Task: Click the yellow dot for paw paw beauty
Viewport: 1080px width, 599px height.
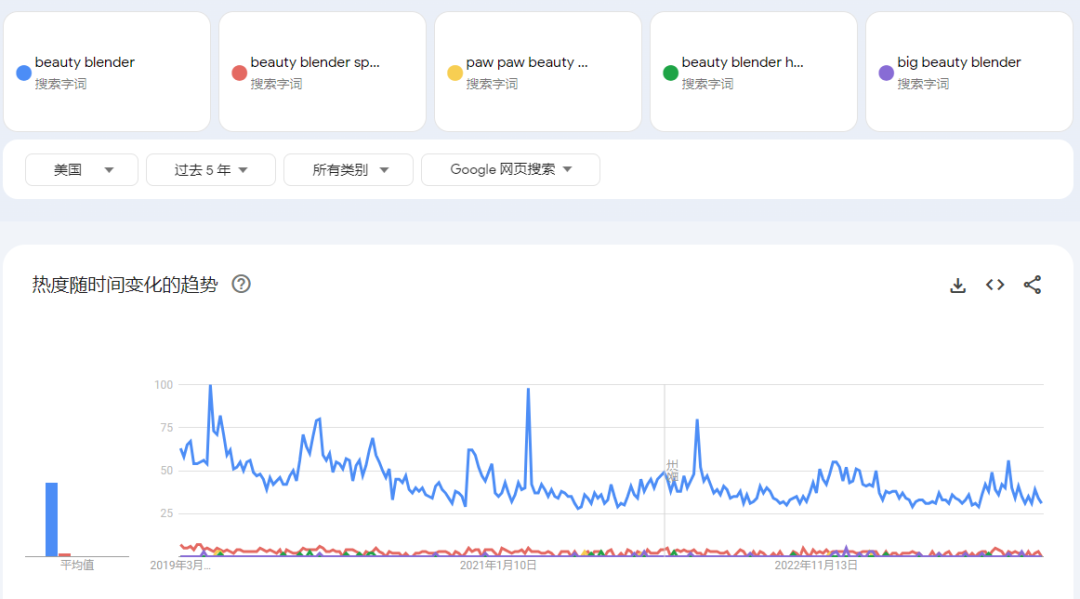Action: [x=455, y=73]
